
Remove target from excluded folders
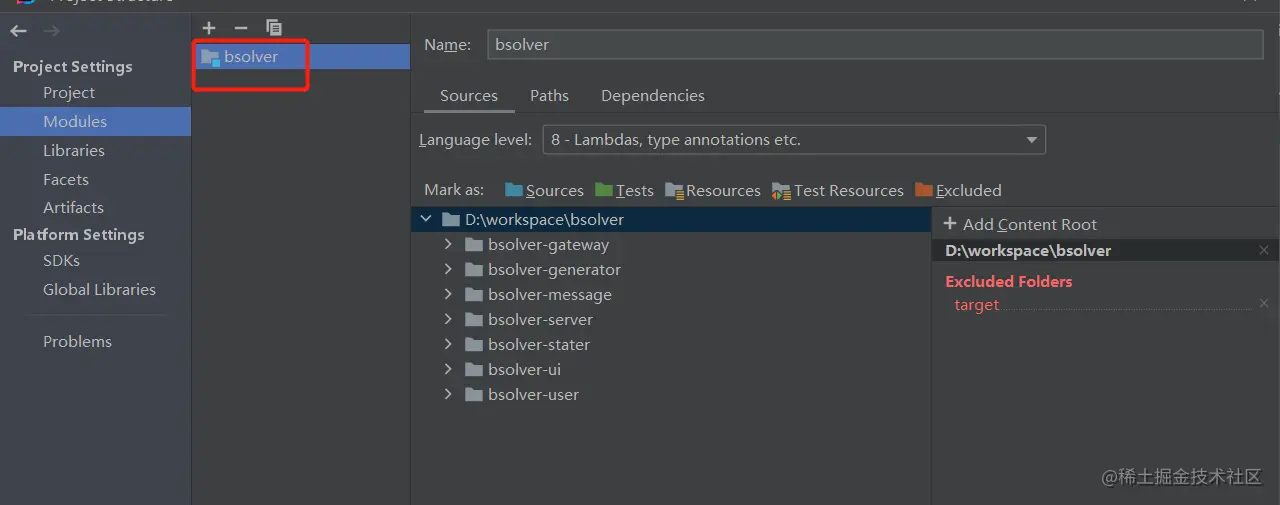(1264, 304)
